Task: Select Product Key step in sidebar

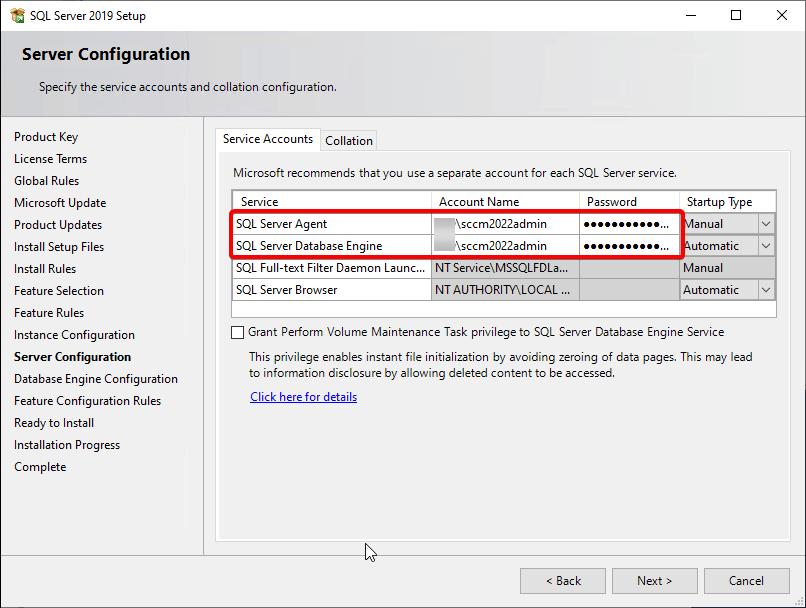Action: 46,137
